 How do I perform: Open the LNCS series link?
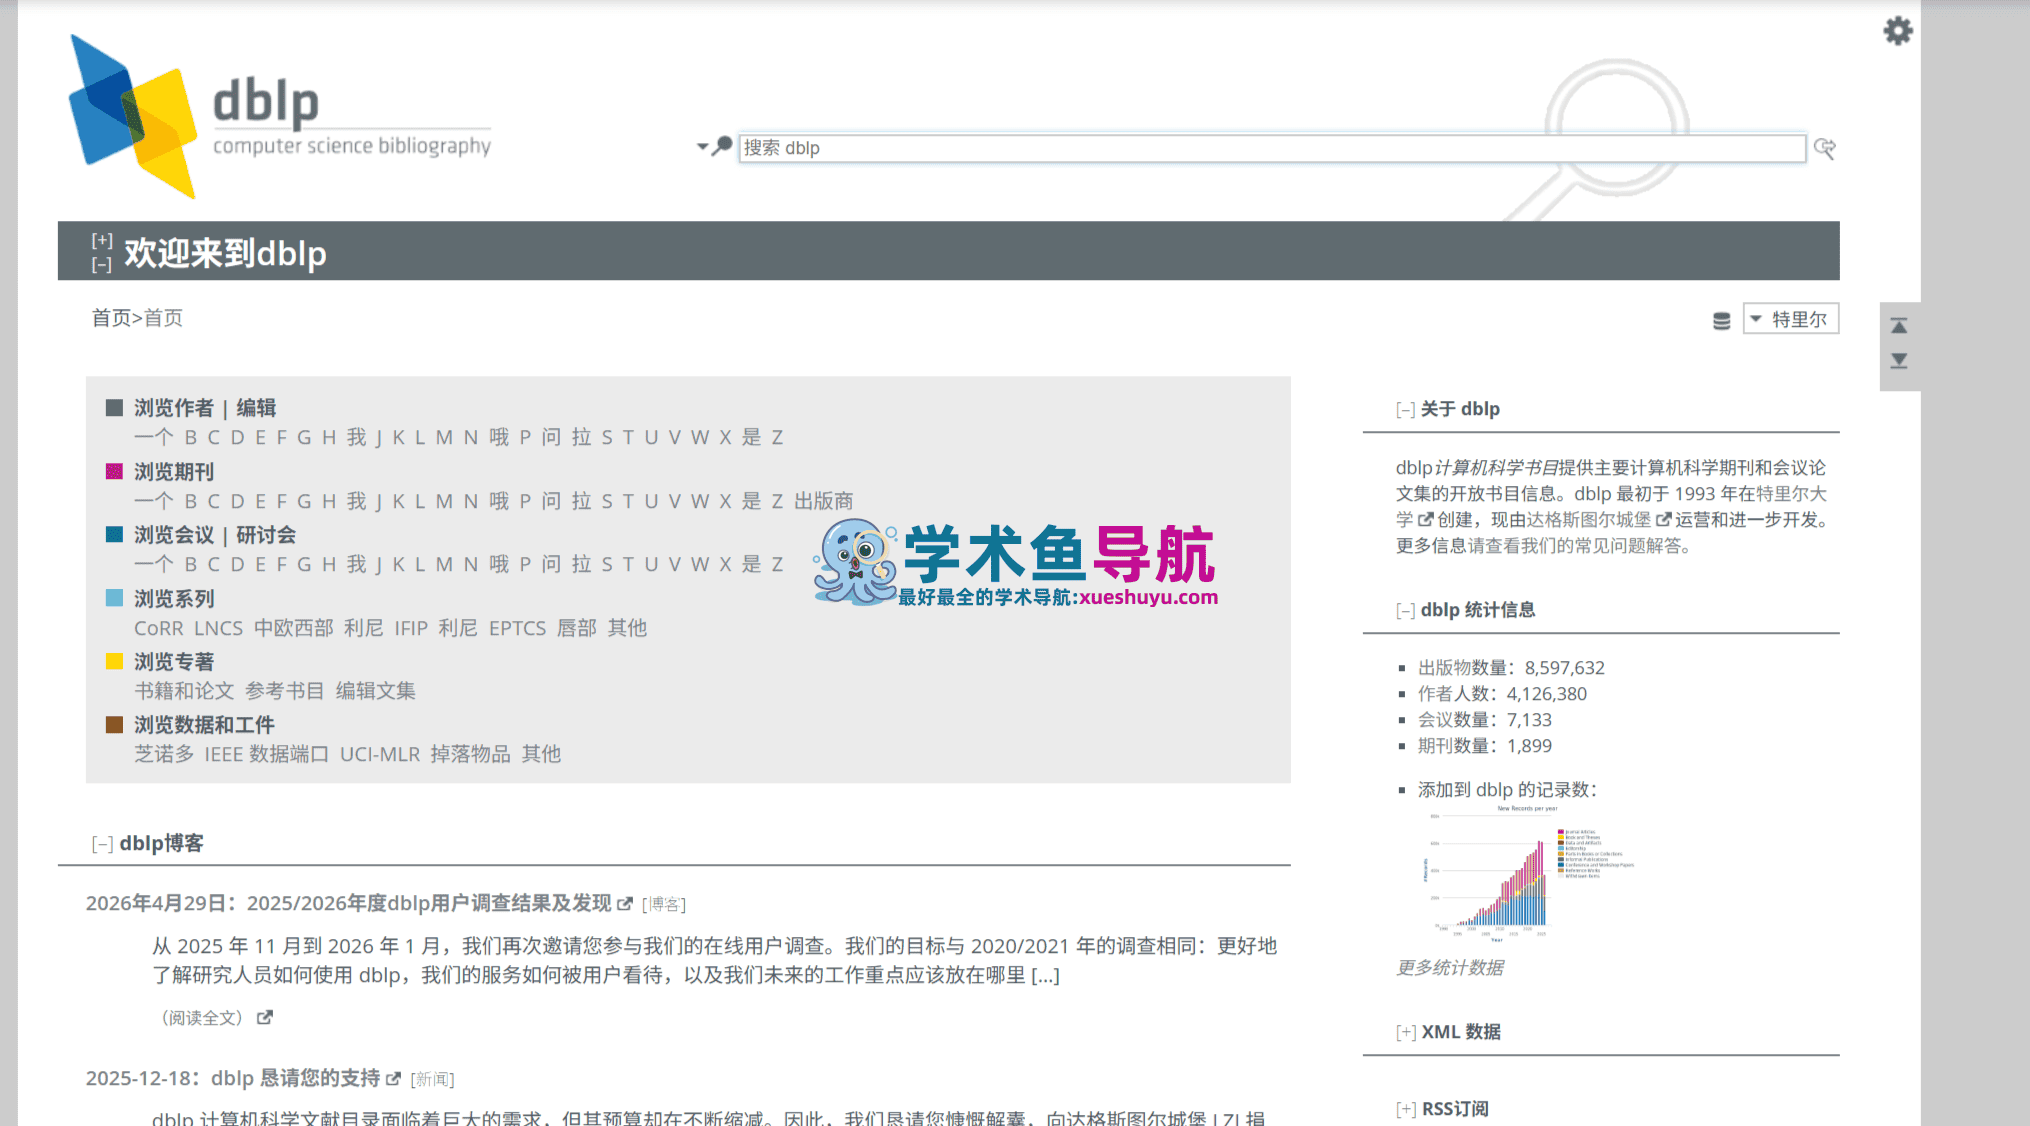pos(219,628)
